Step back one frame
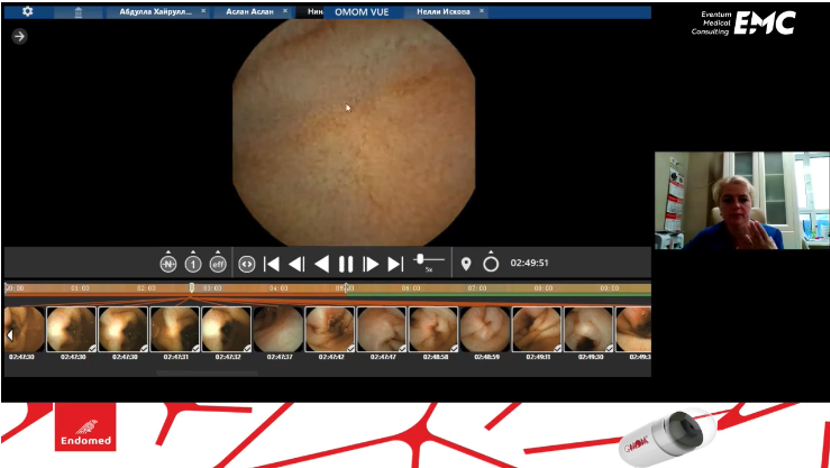This screenshot has width=830, height=468. [x=296, y=264]
